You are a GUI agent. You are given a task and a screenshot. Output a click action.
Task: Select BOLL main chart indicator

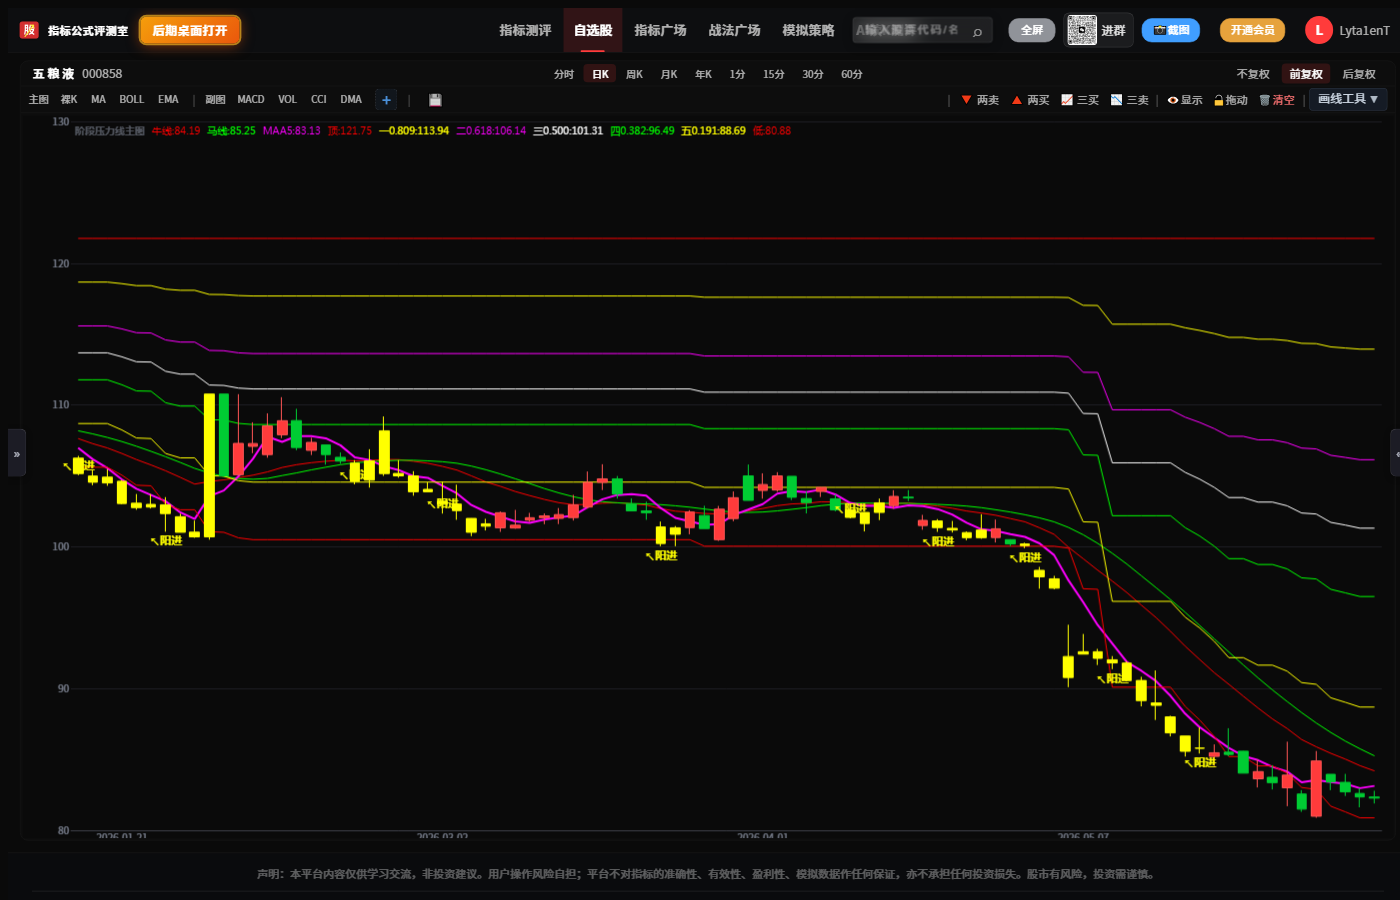tap(132, 100)
